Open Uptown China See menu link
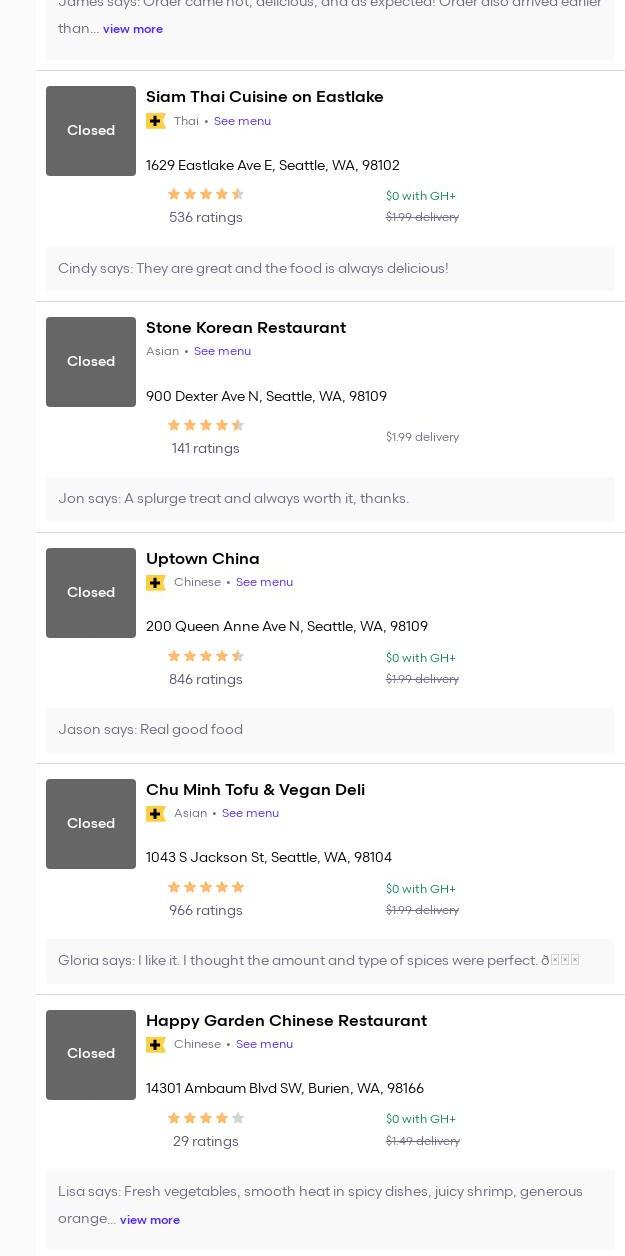This screenshot has height=1256, width=625. click(x=264, y=582)
